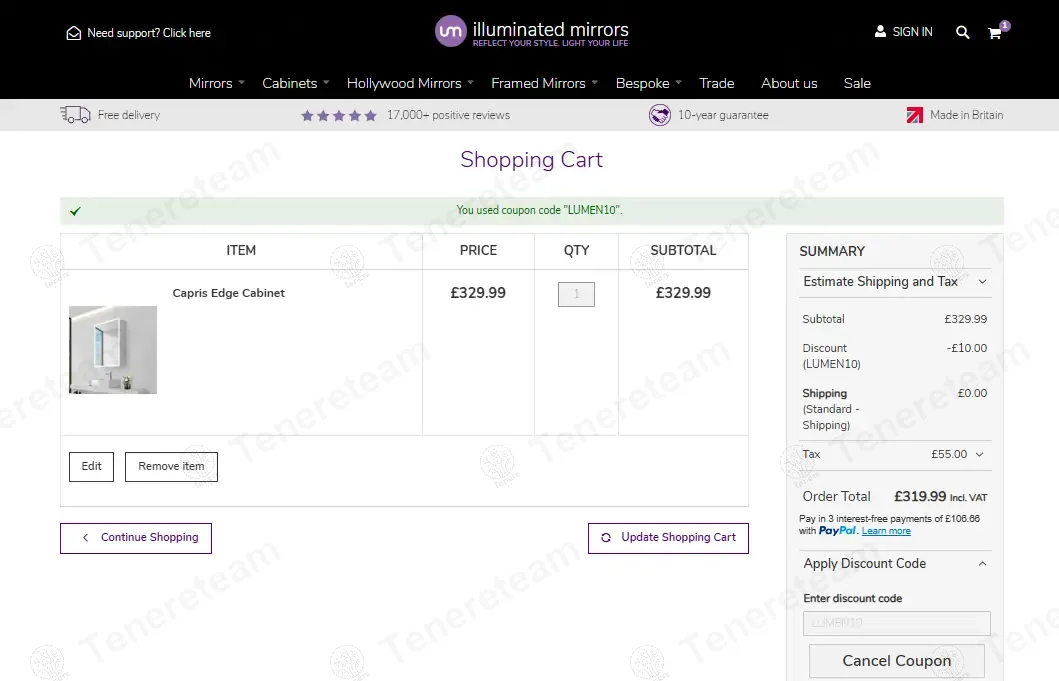Open the Sale menu item

point(857,83)
